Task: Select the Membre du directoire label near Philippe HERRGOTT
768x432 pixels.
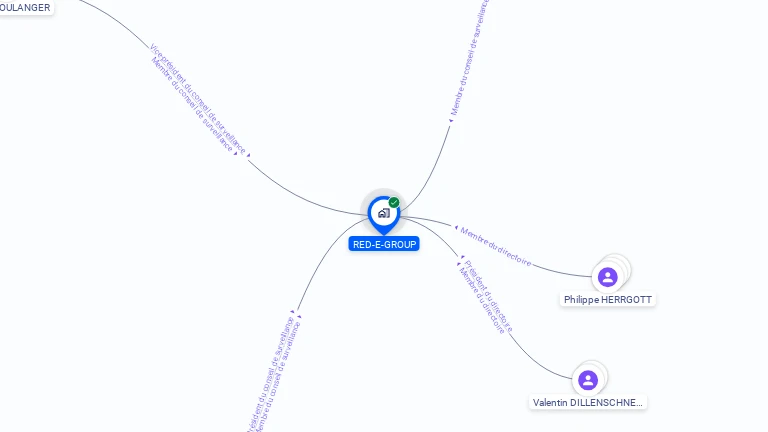Action: click(x=496, y=247)
